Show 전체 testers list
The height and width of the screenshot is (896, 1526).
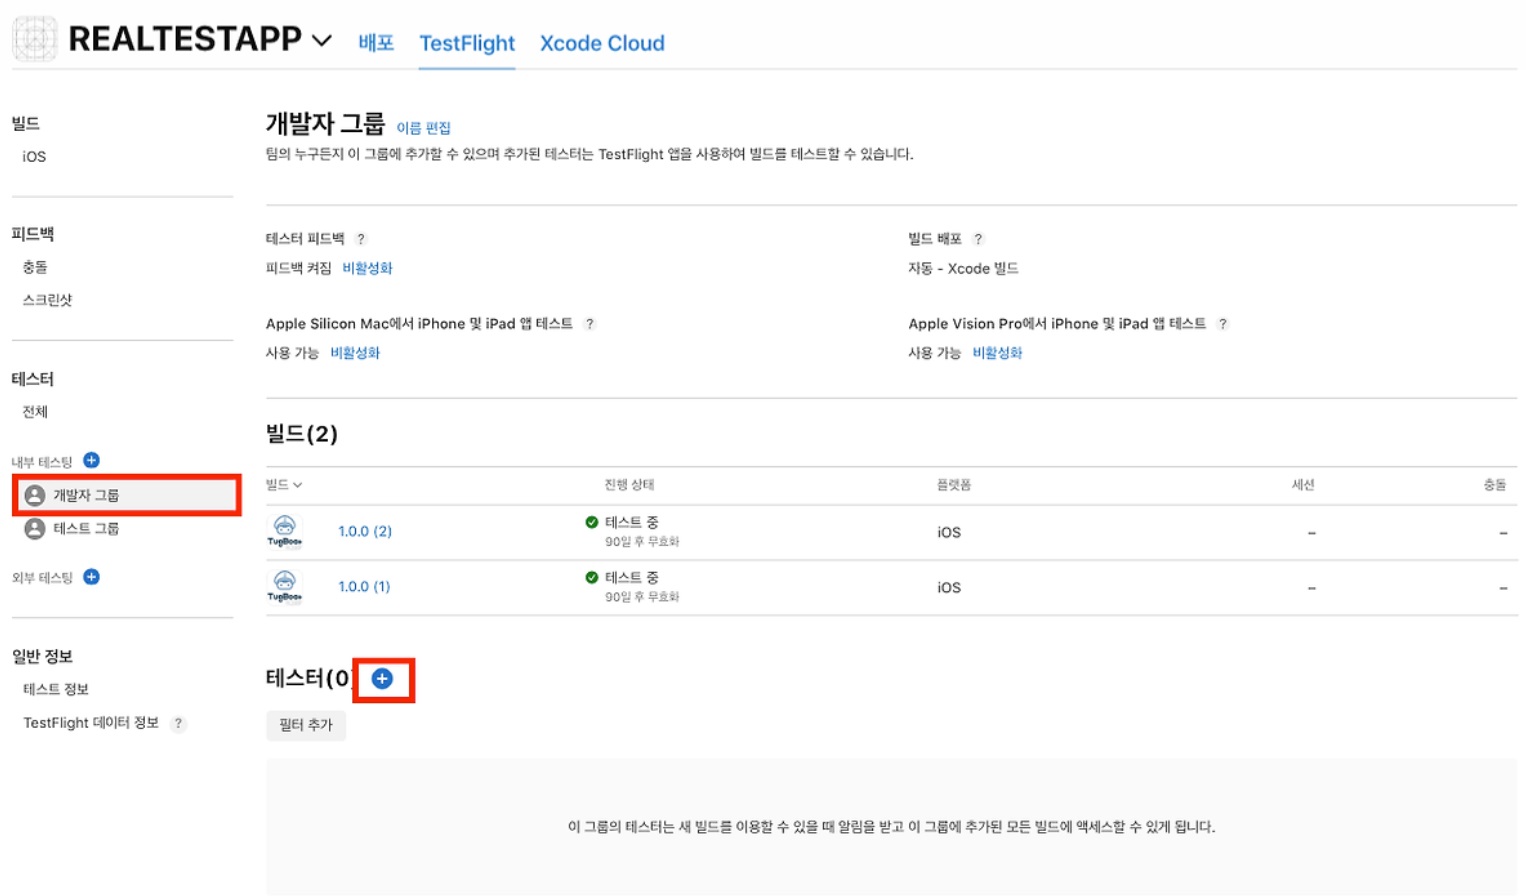(35, 412)
